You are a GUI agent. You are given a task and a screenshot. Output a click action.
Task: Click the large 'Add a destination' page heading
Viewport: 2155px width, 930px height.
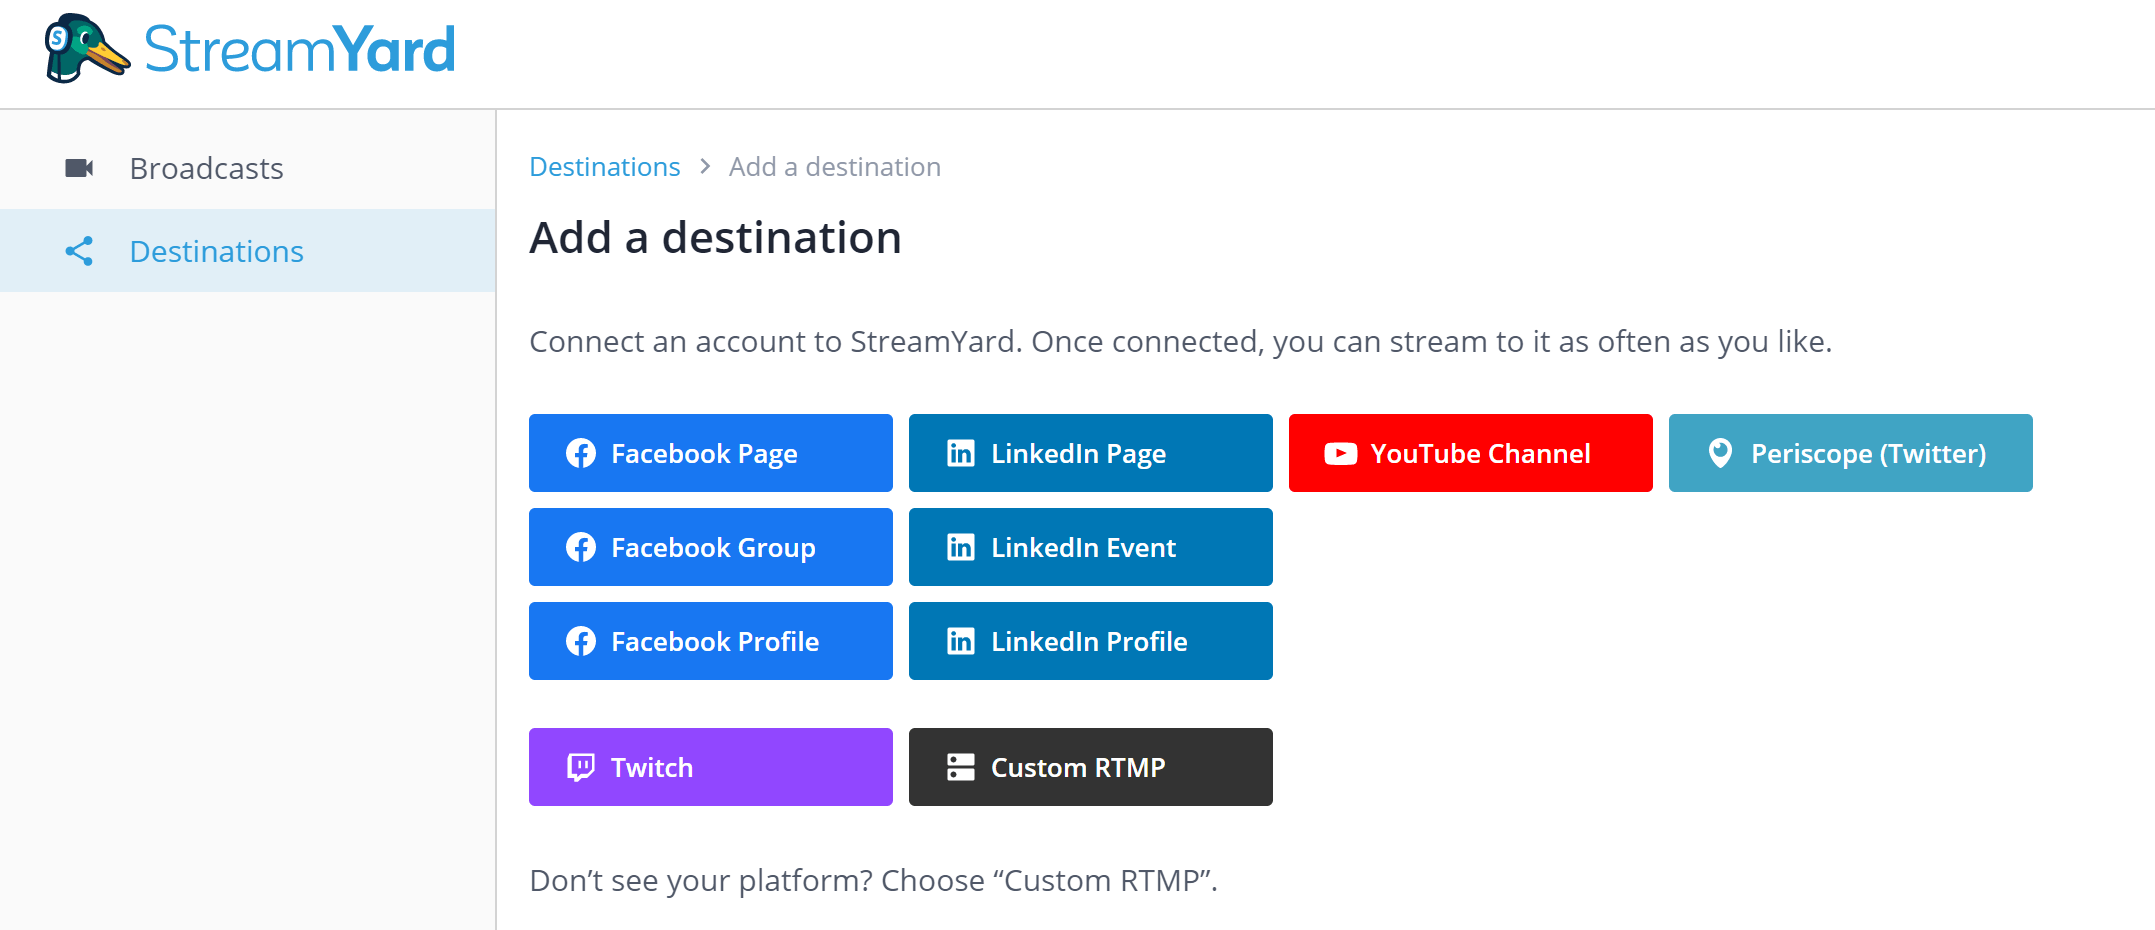click(716, 238)
